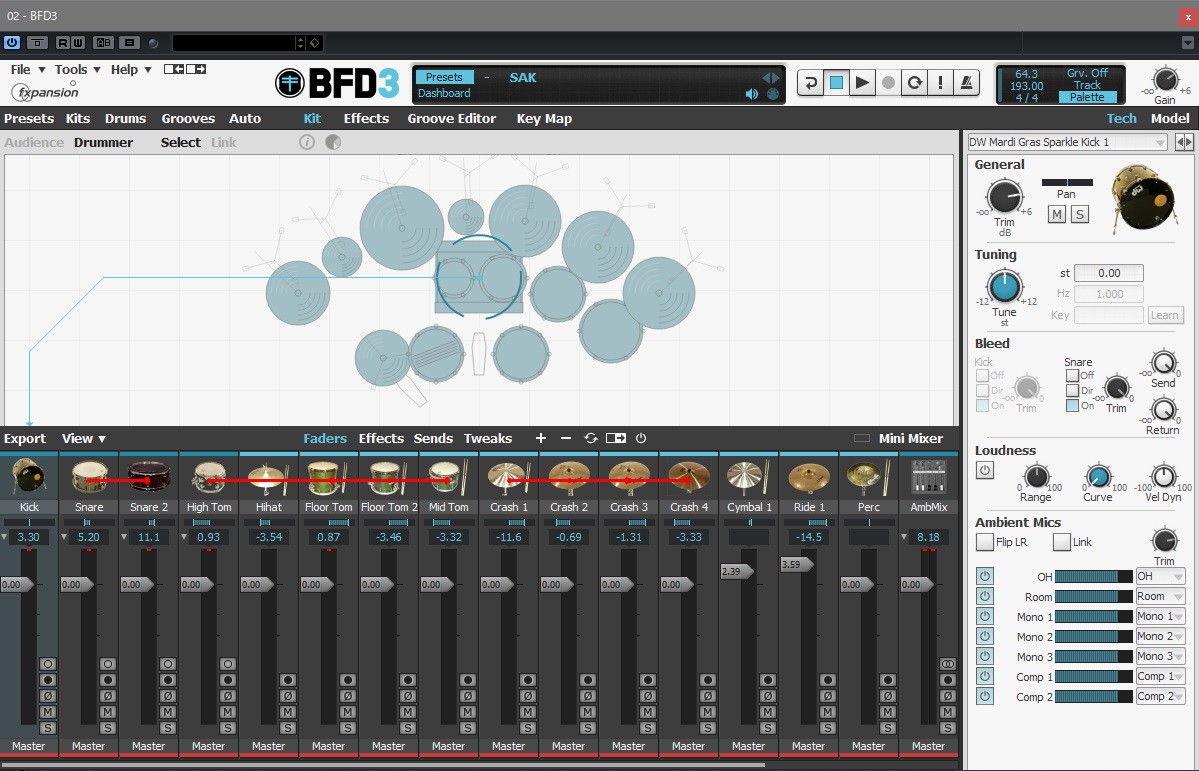Expand the AmbMix channel triangle beside 8.18
The height and width of the screenshot is (771, 1199).
click(x=904, y=537)
